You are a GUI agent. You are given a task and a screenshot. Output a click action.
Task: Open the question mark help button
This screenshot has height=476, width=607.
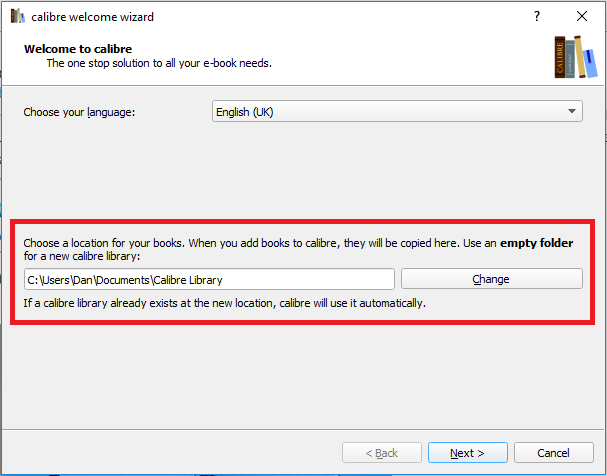point(537,16)
